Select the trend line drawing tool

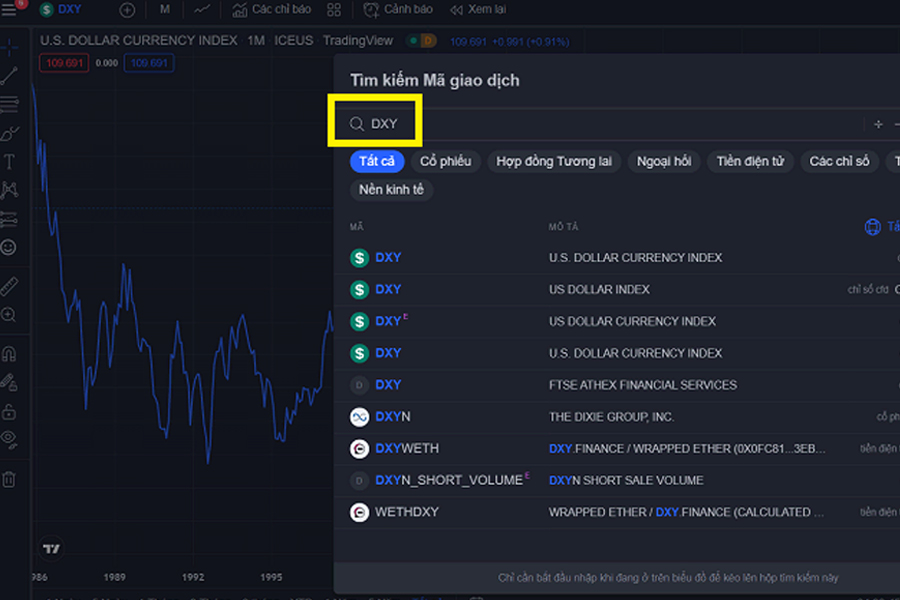[x=9, y=76]
